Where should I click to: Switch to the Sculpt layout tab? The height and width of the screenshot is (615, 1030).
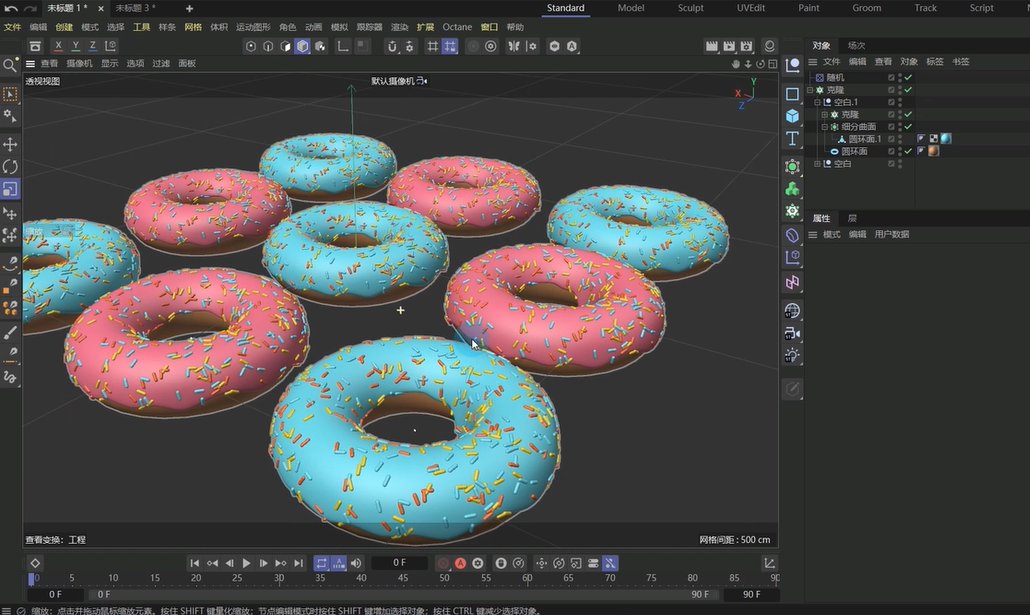point(690,8)
